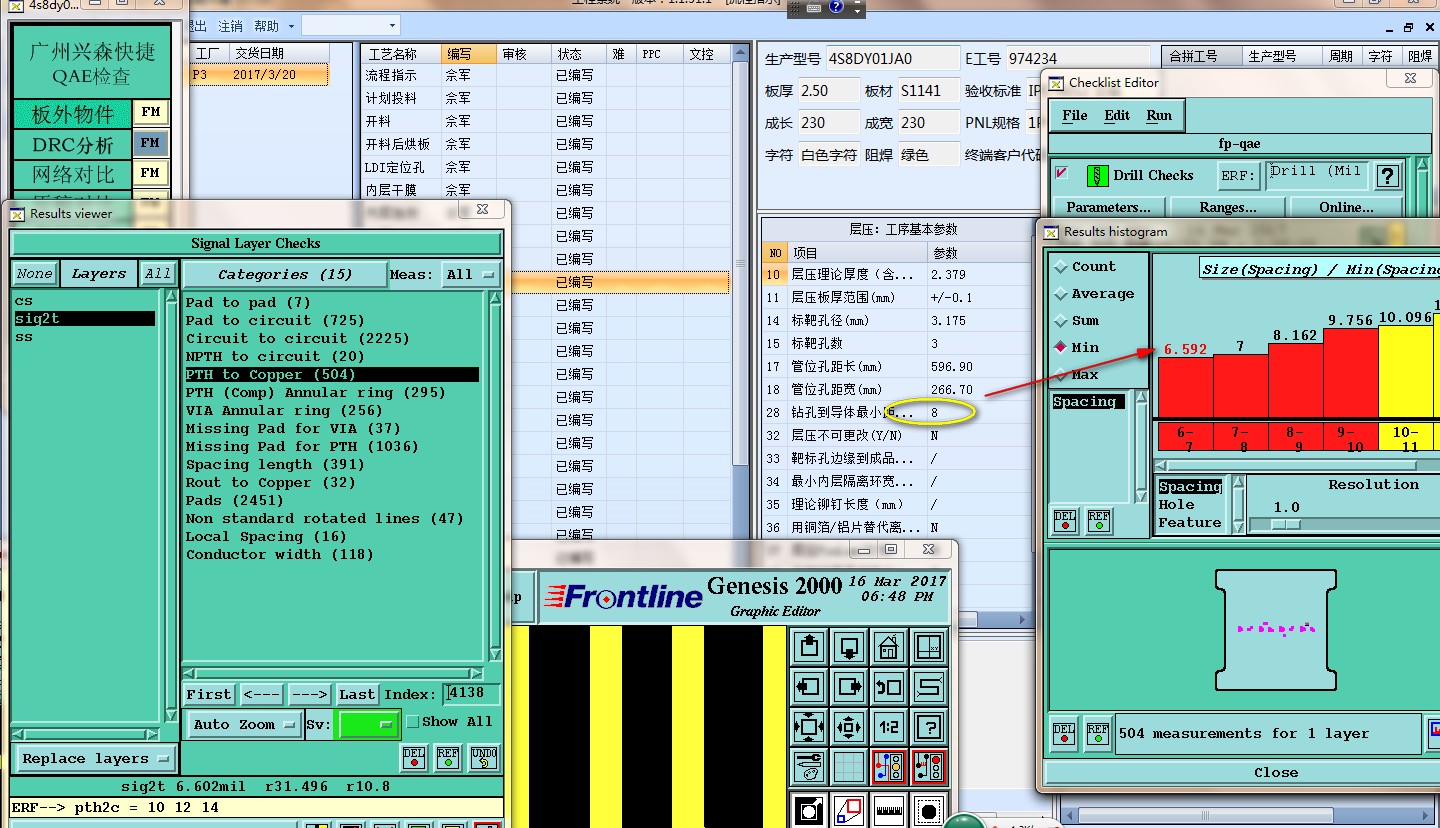The width and height of the screenshot is (1440, 828).
Task: Click DEL icon in Results viewer
Action: coord(415,758)
